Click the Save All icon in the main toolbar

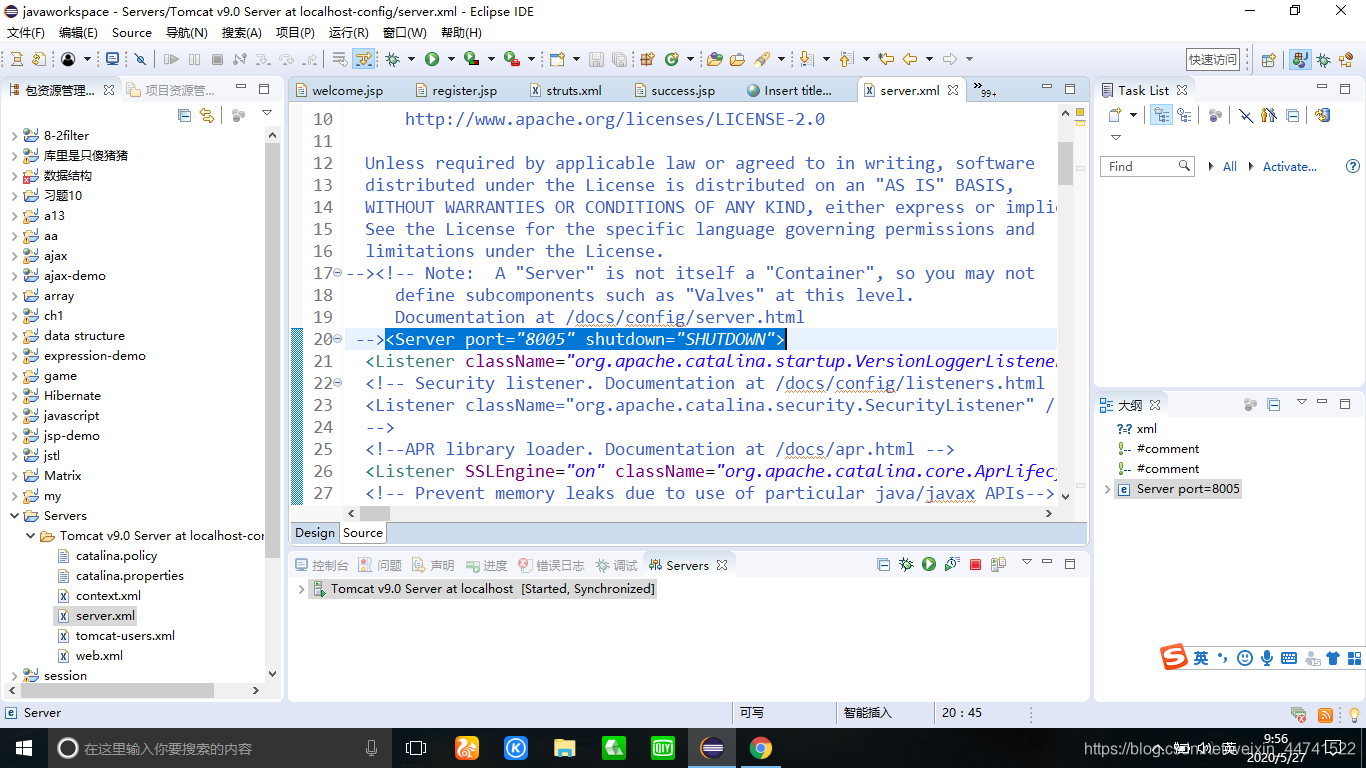pyautogui.click(x=619, y=59)
